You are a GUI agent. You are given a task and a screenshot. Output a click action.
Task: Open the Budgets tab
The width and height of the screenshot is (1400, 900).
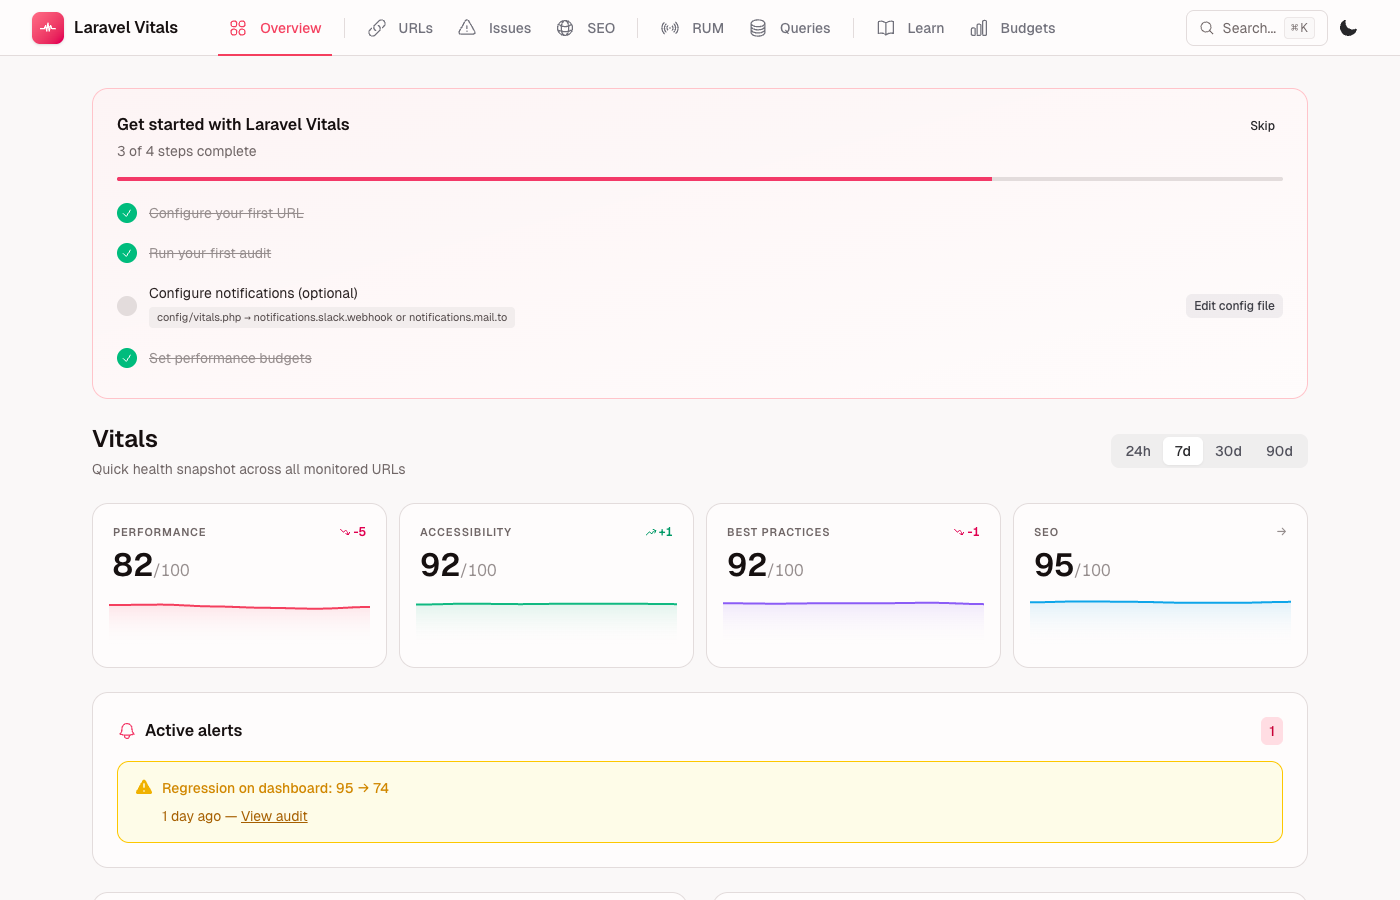1012,28
